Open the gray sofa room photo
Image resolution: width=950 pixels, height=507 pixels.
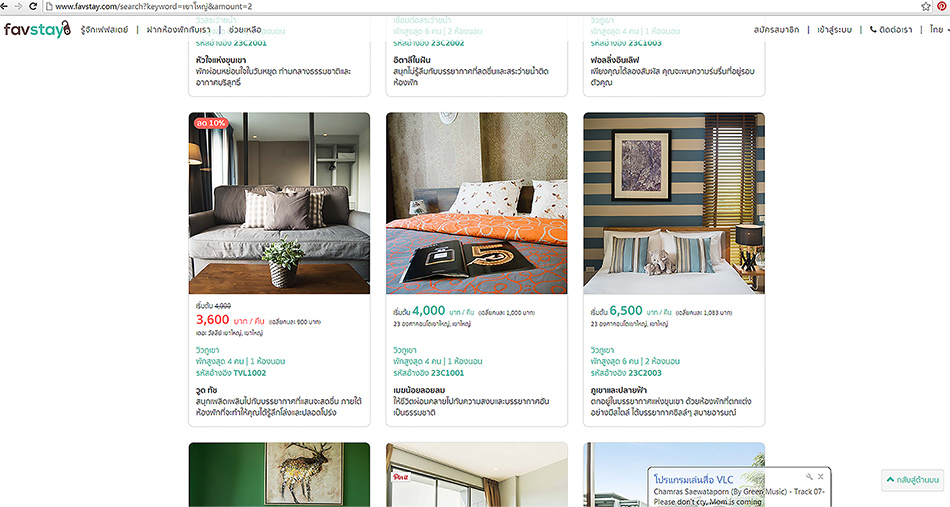279,203
